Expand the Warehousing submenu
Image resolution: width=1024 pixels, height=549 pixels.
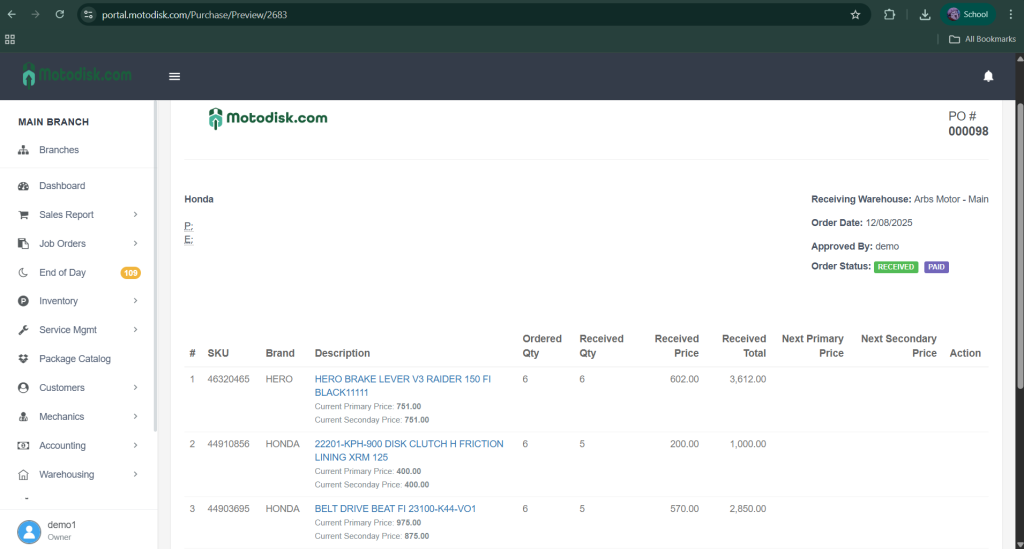coord(134,474)
